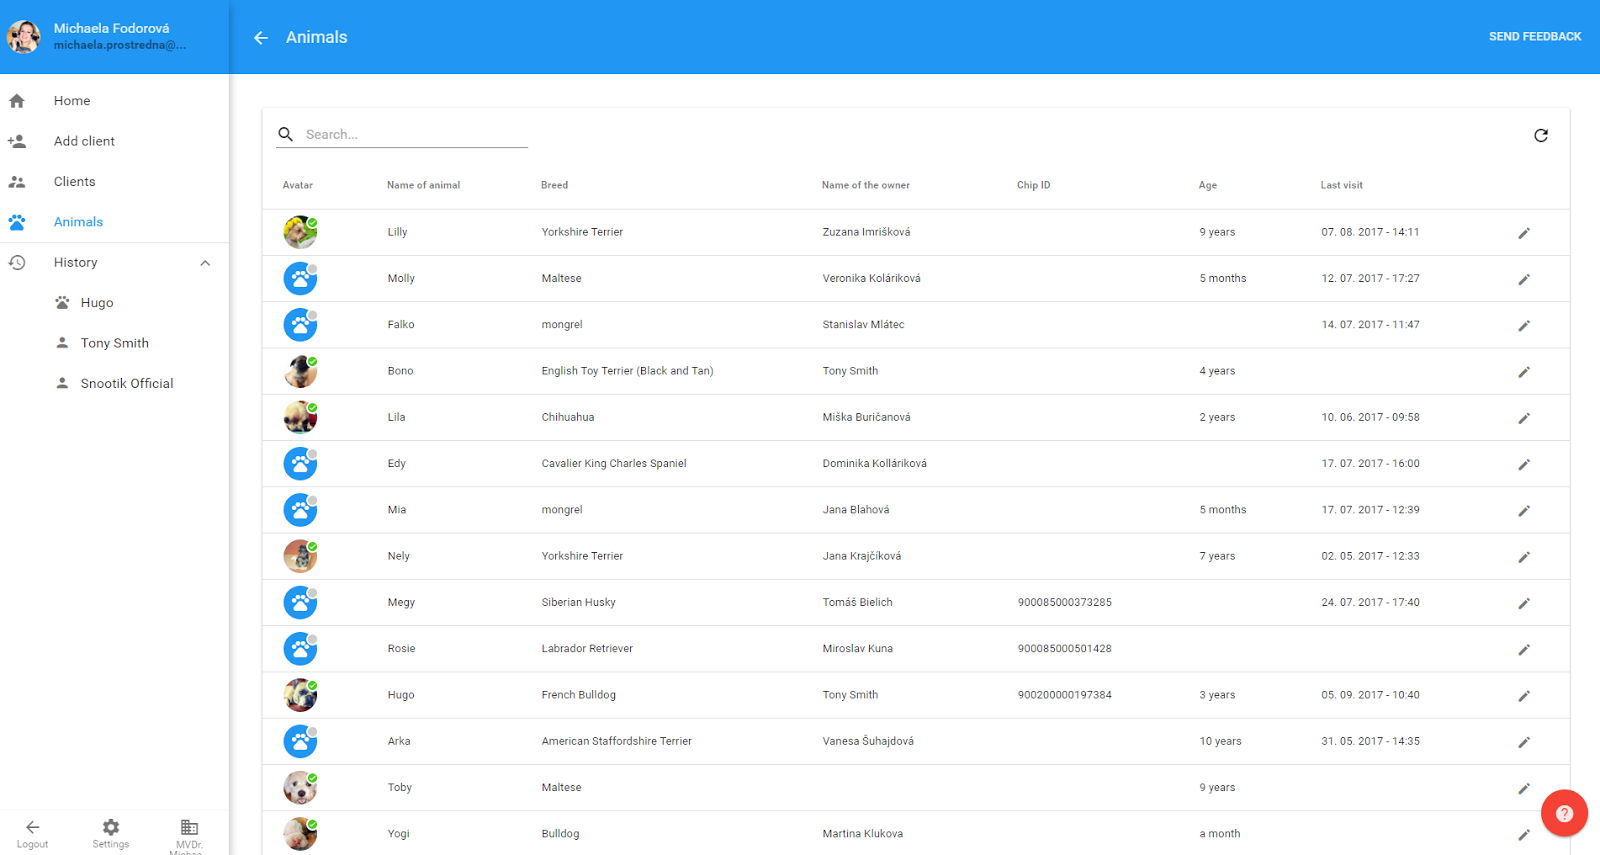Click the edit pencil for Lilly
The height and width of the screenshot is (855, 1600).
click(x=1524, y=233)
